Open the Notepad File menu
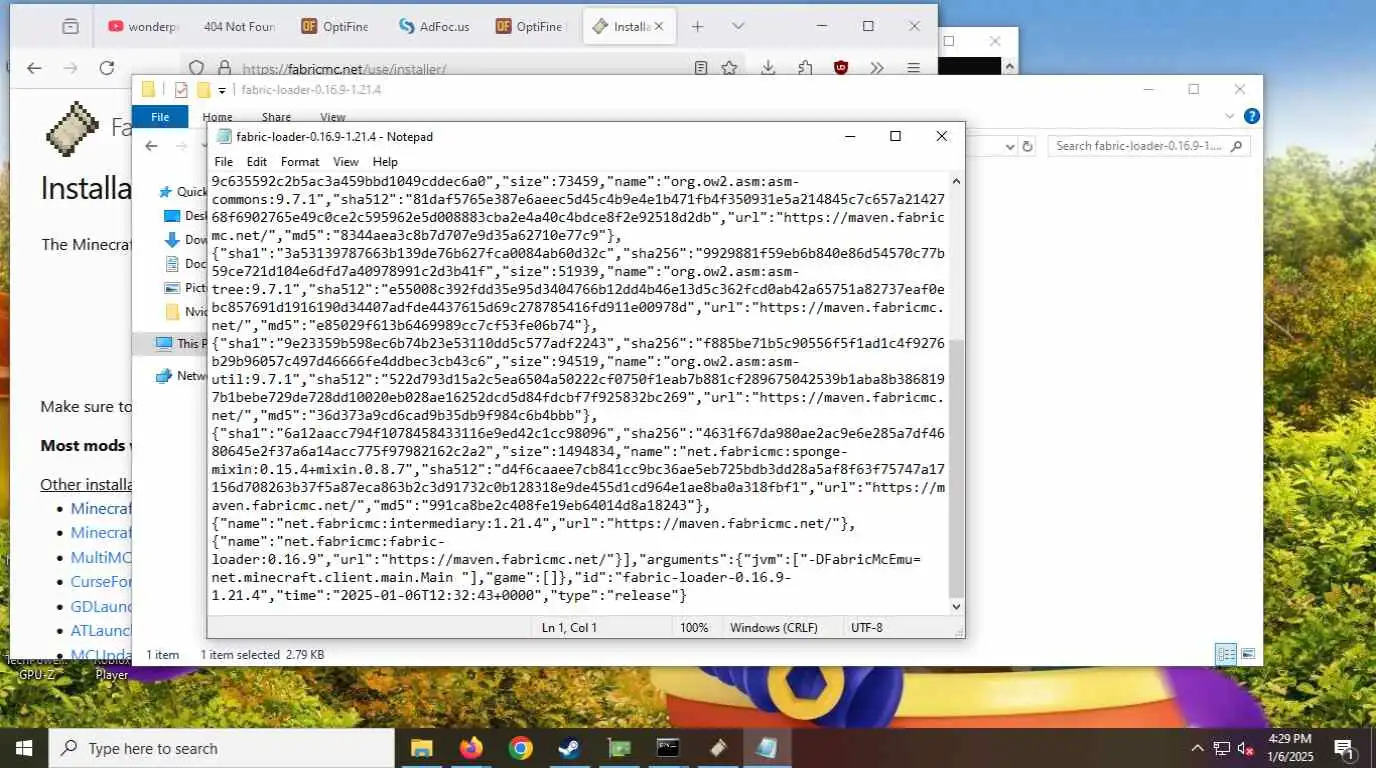1376x768 pixels. 223,161
